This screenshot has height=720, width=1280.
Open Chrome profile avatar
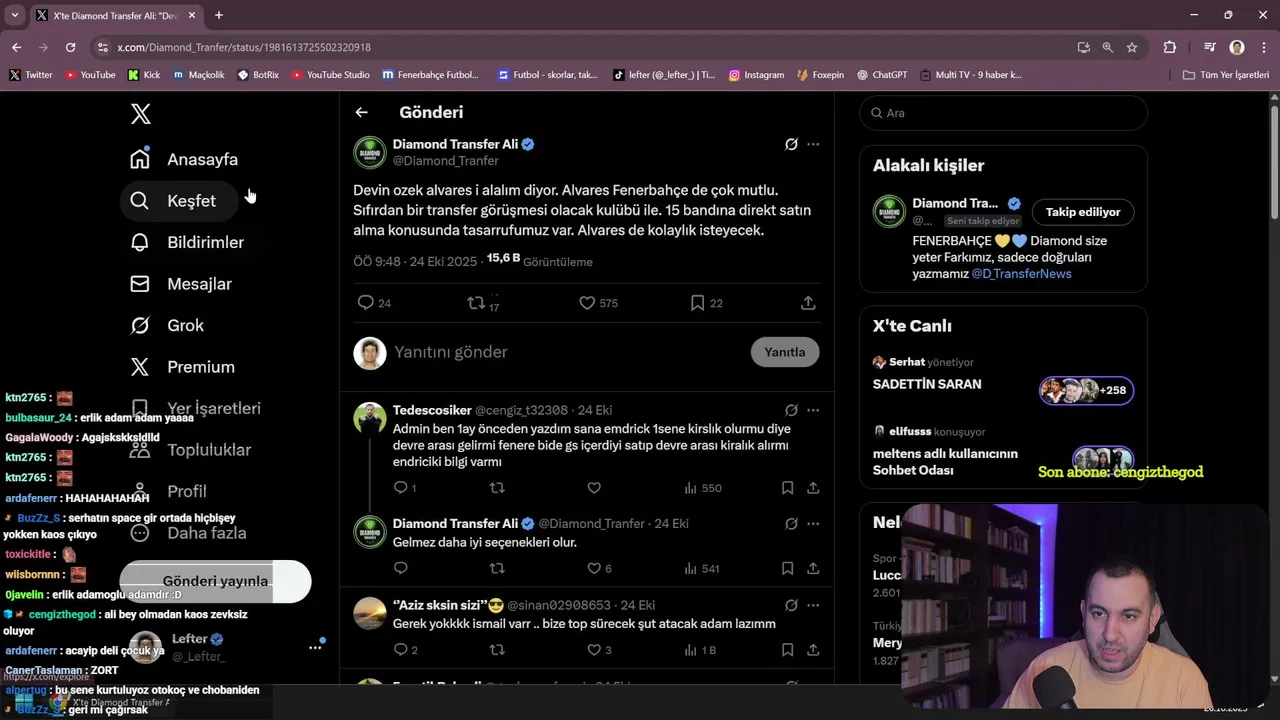point(1237,47)
